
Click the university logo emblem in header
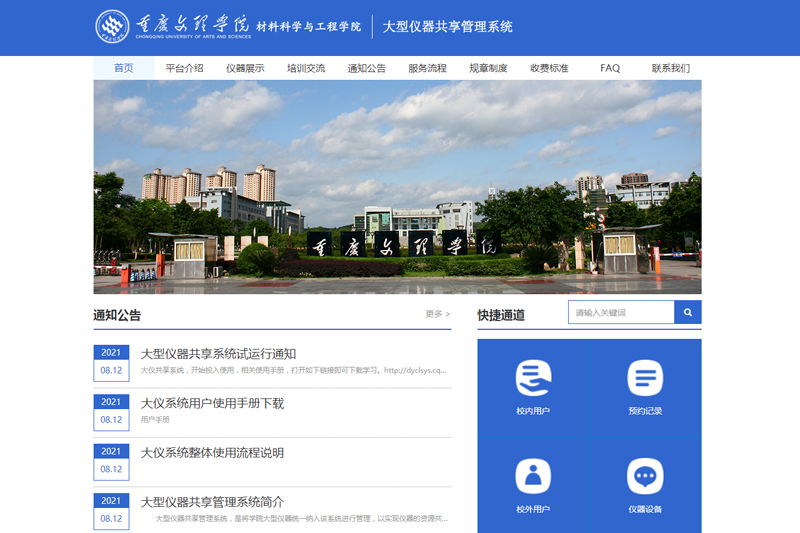[112, 27]
